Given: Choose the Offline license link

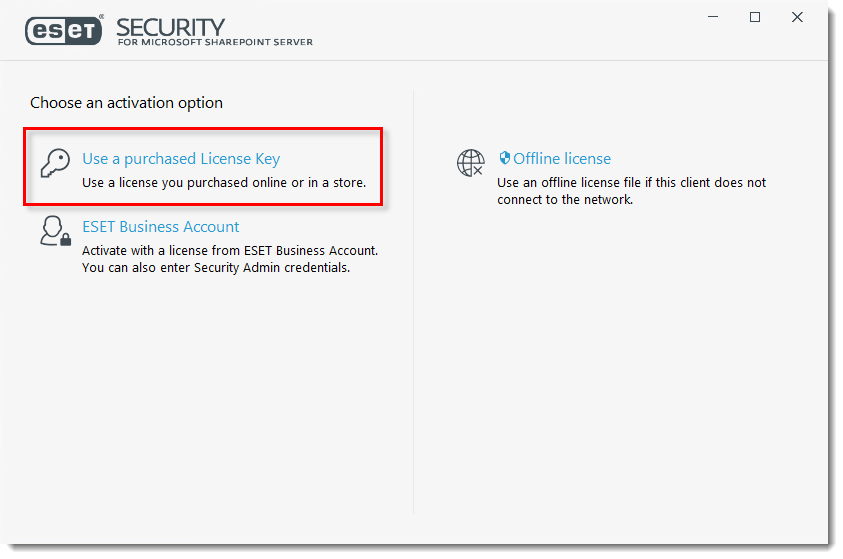Looking at the screenshot, I should (562, 159).
